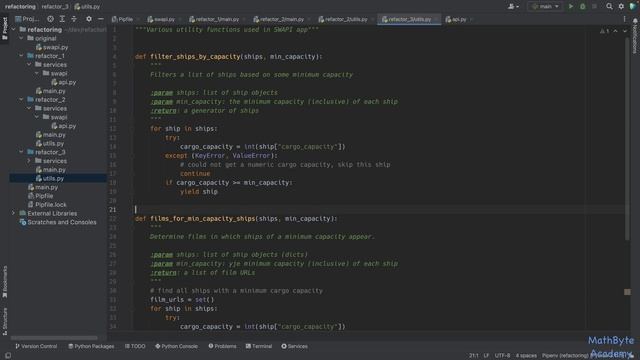Open the Structure tool window stripe
The height and width of the screenshot is (360, 640).
(x=4, y=322)
